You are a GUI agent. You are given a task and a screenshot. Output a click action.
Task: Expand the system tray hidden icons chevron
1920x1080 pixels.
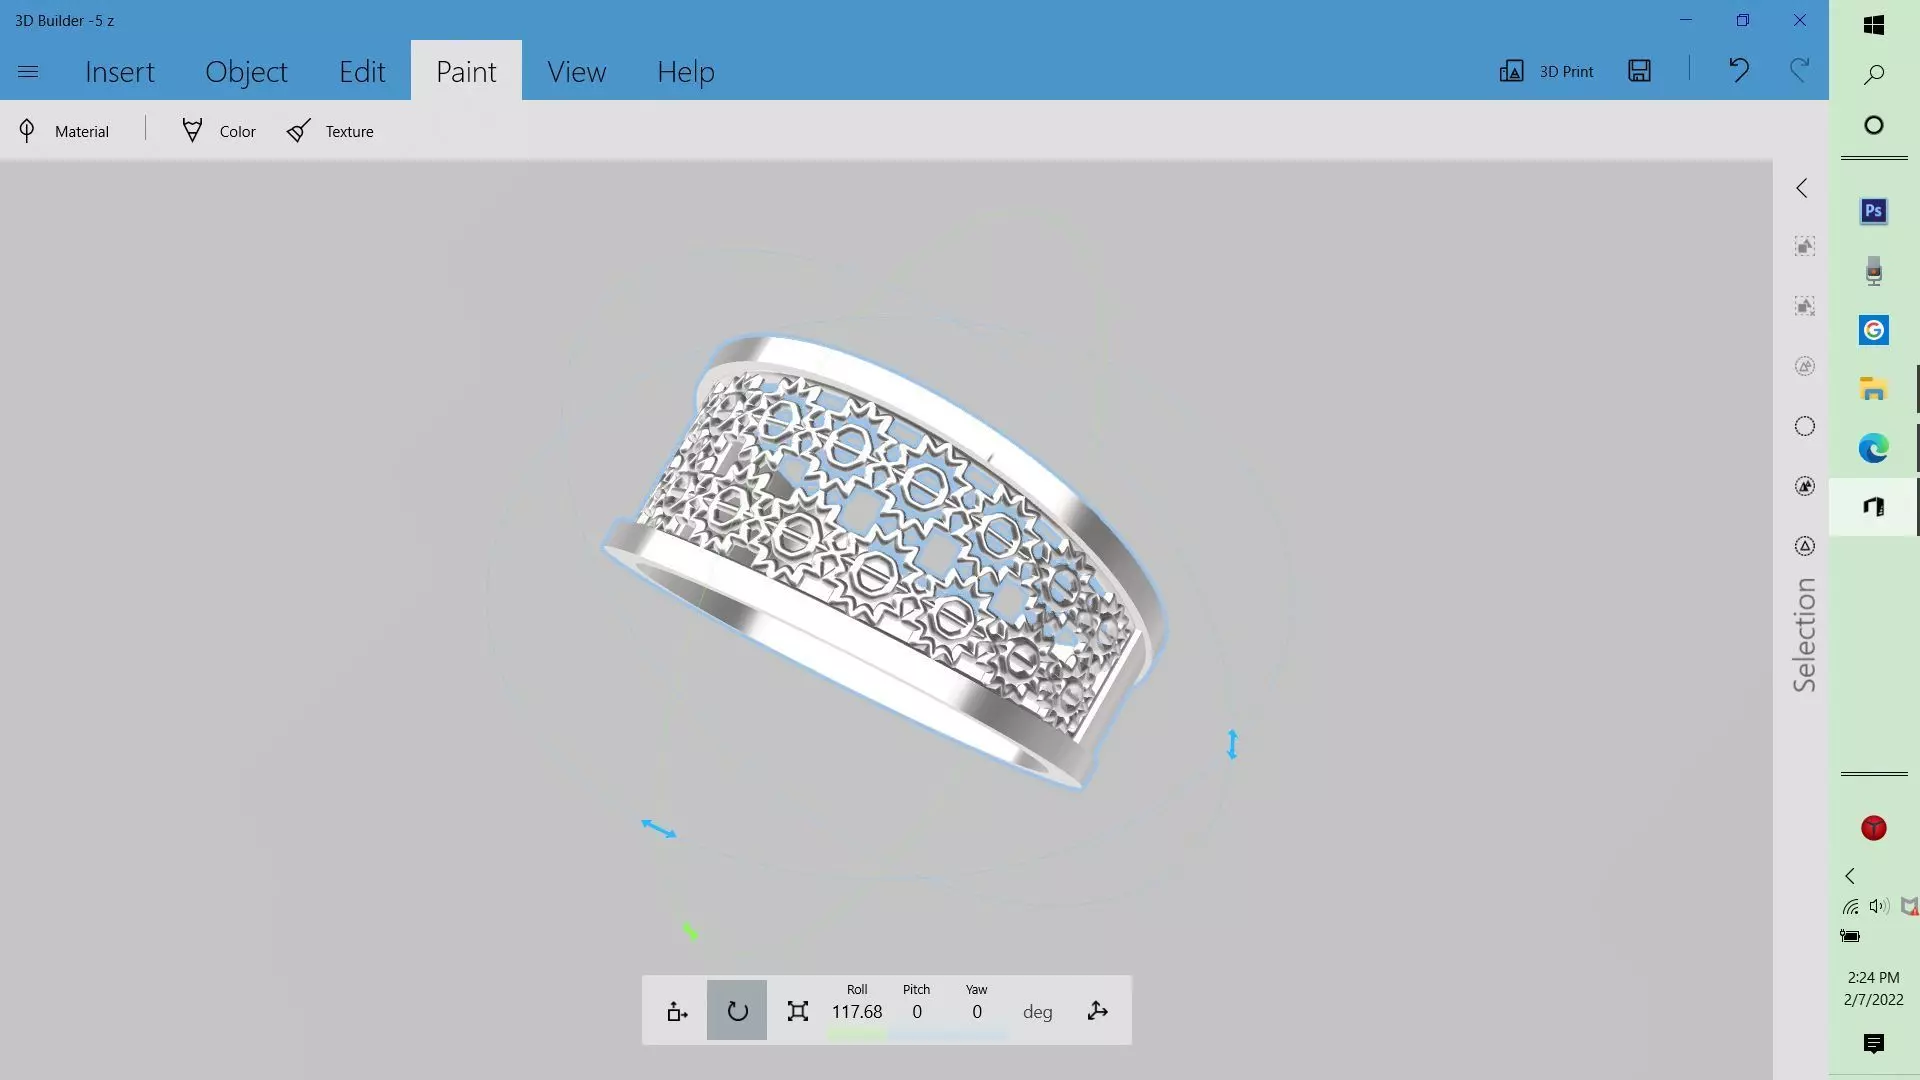pos(1850,876)
